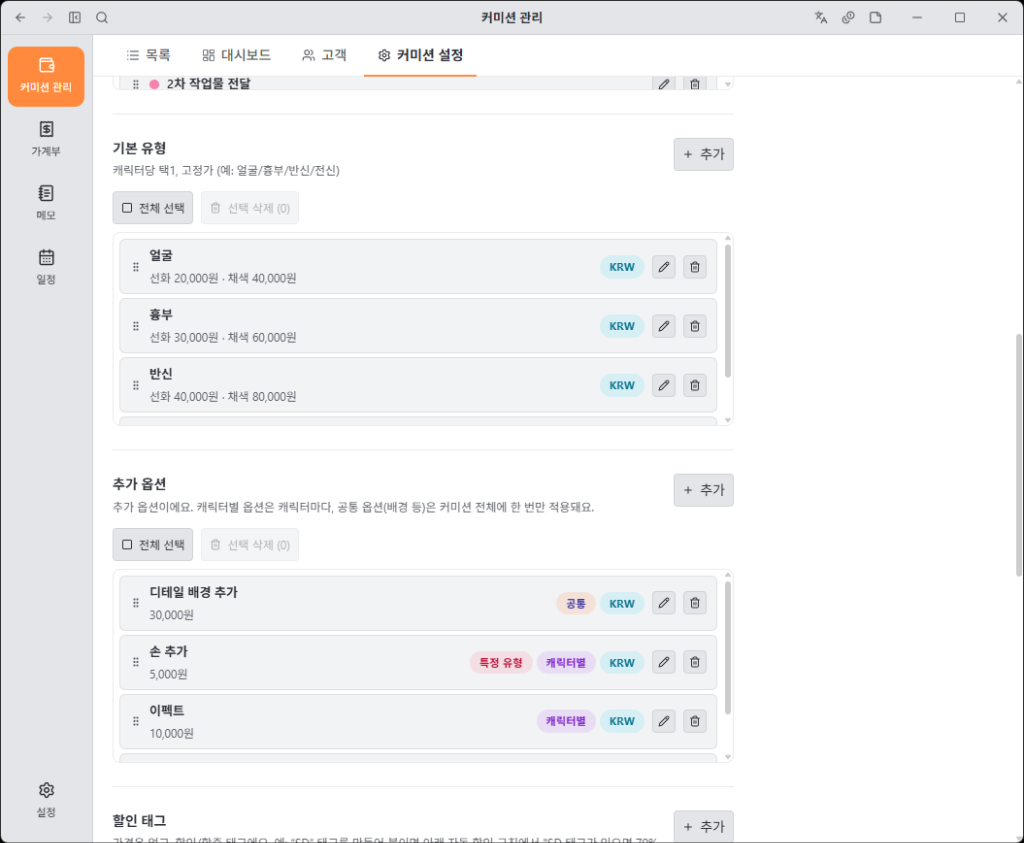Edit the 반신 base type
The height and width of the screenshot is (843, 1024).
pos(664,385)
